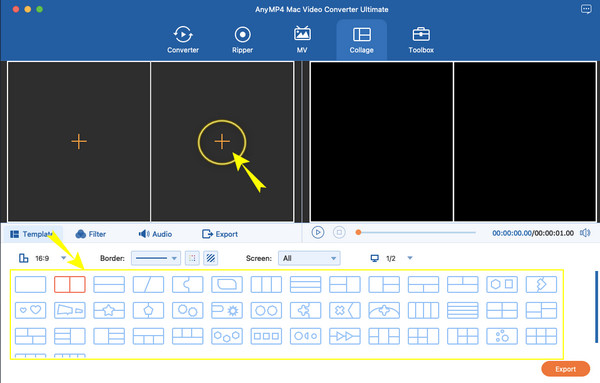Select the pentagon shape template
The width and height of the screenshot is (600, 383).
tap(148, 310)
